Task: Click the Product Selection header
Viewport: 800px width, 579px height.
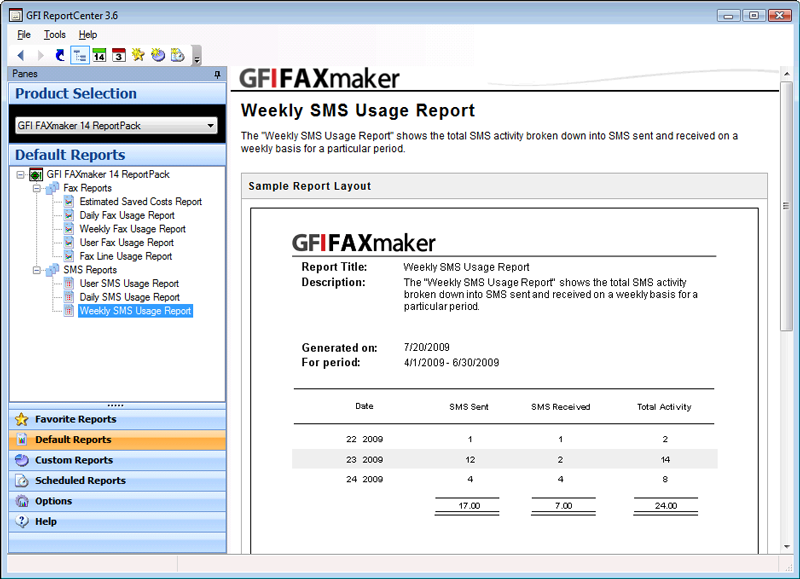Action: click(x=117, y=94)
